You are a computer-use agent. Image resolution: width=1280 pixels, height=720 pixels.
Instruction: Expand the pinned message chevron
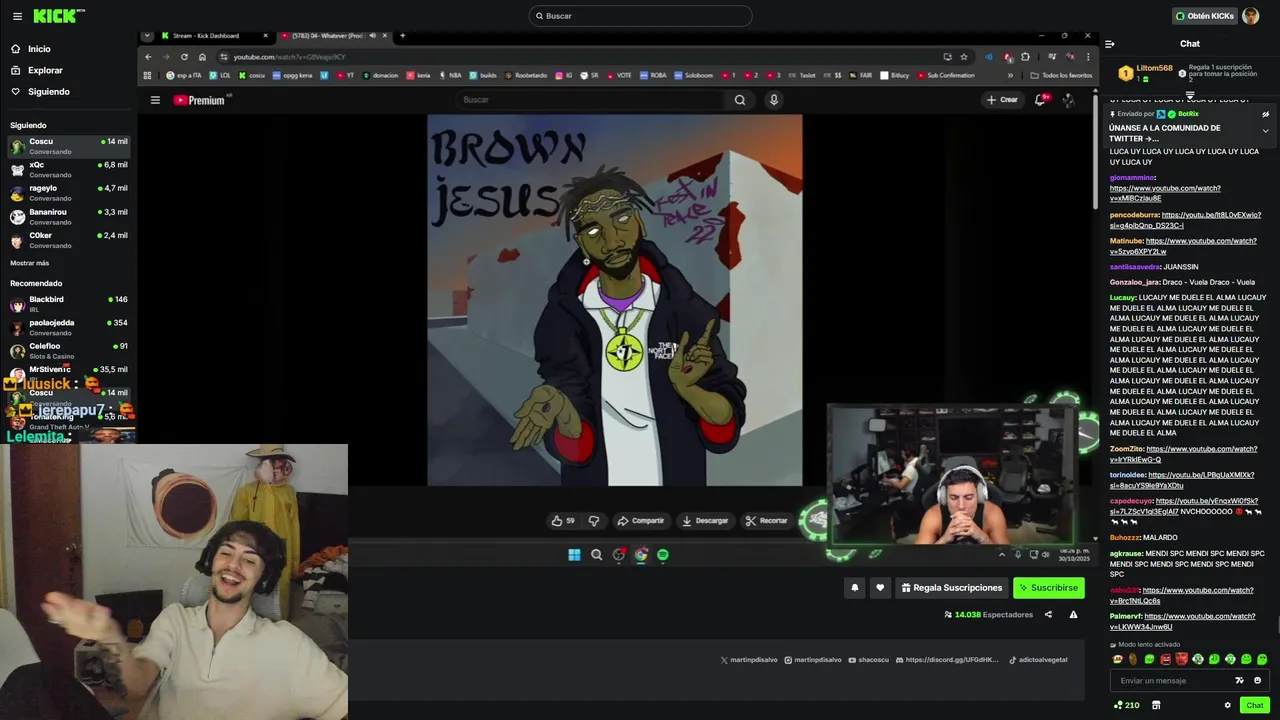tap(1265, 131)
